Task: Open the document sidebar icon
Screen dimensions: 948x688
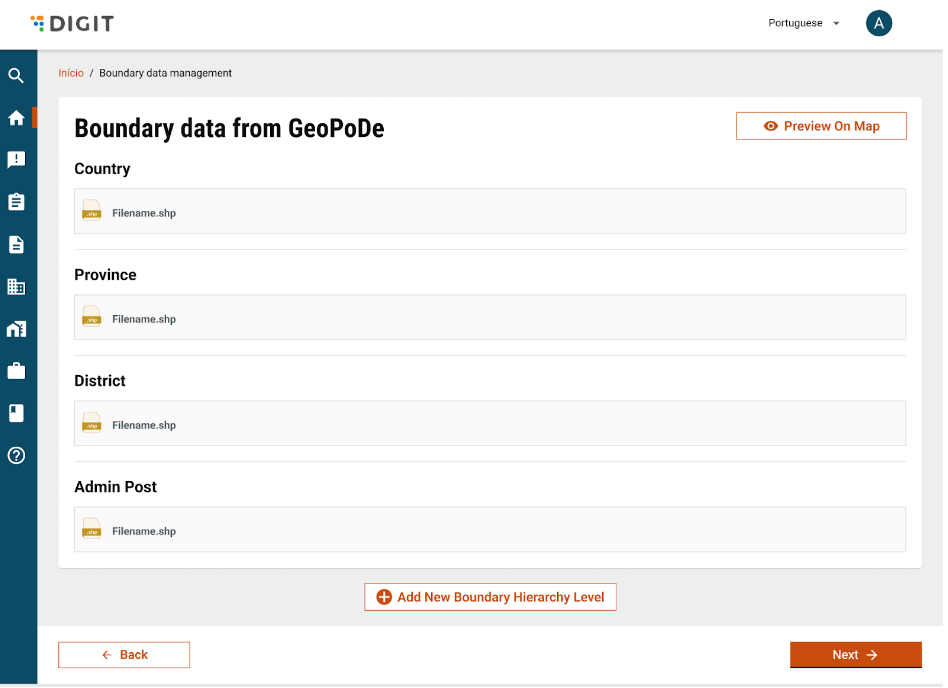Action: tap(16, 244)
